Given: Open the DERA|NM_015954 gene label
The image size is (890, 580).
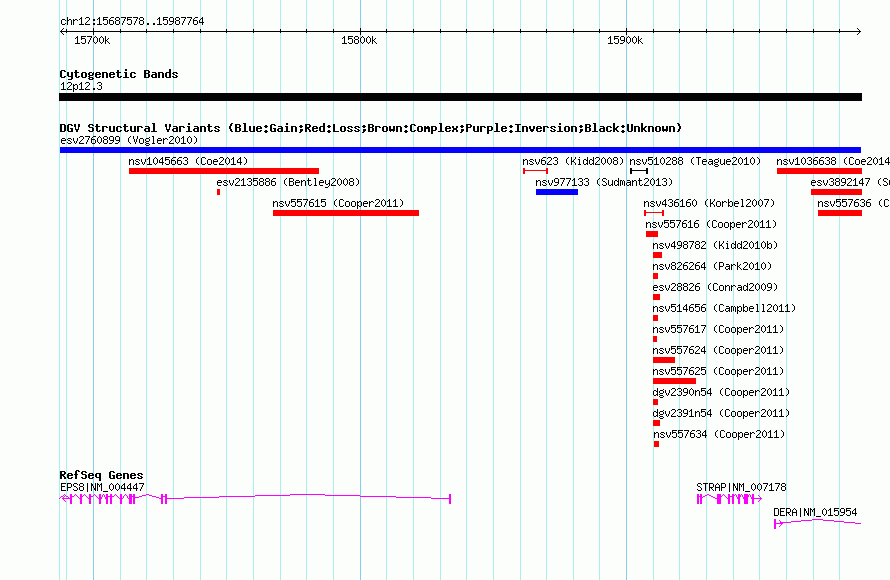Looking at the screenshot, I should (x=815, y=512).
